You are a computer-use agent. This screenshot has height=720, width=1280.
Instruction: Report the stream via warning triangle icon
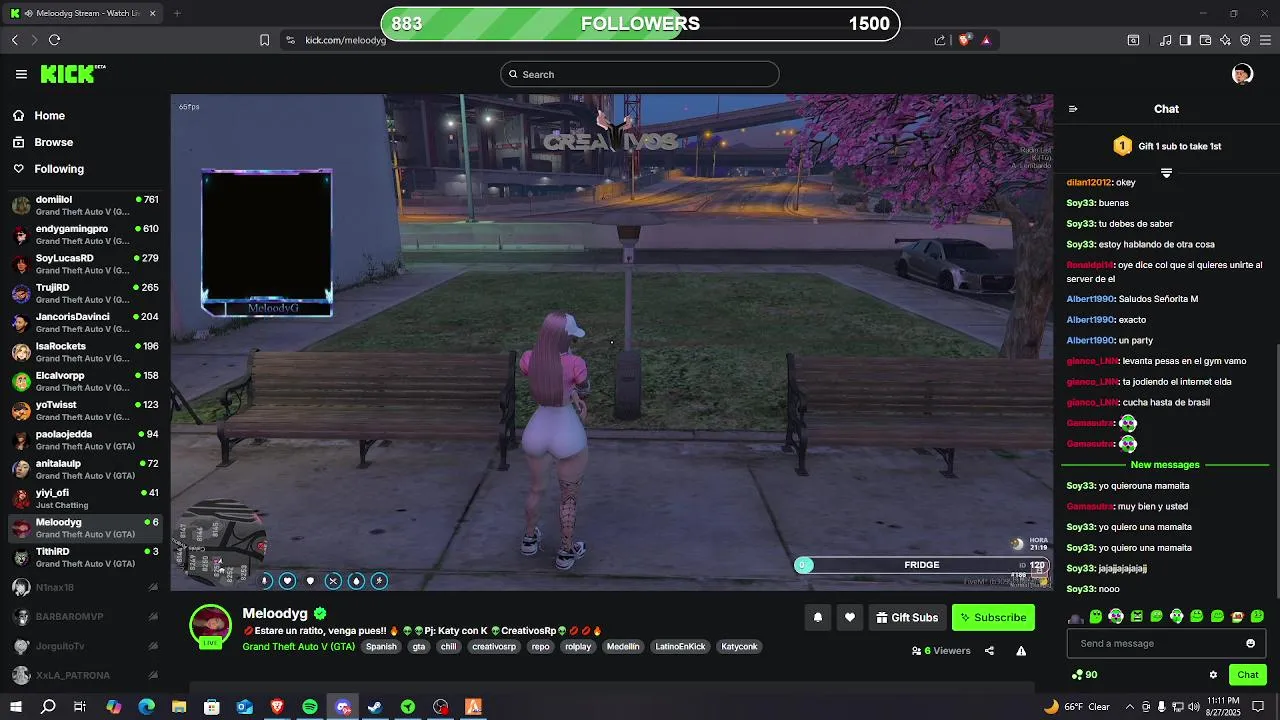(1021, 651)
